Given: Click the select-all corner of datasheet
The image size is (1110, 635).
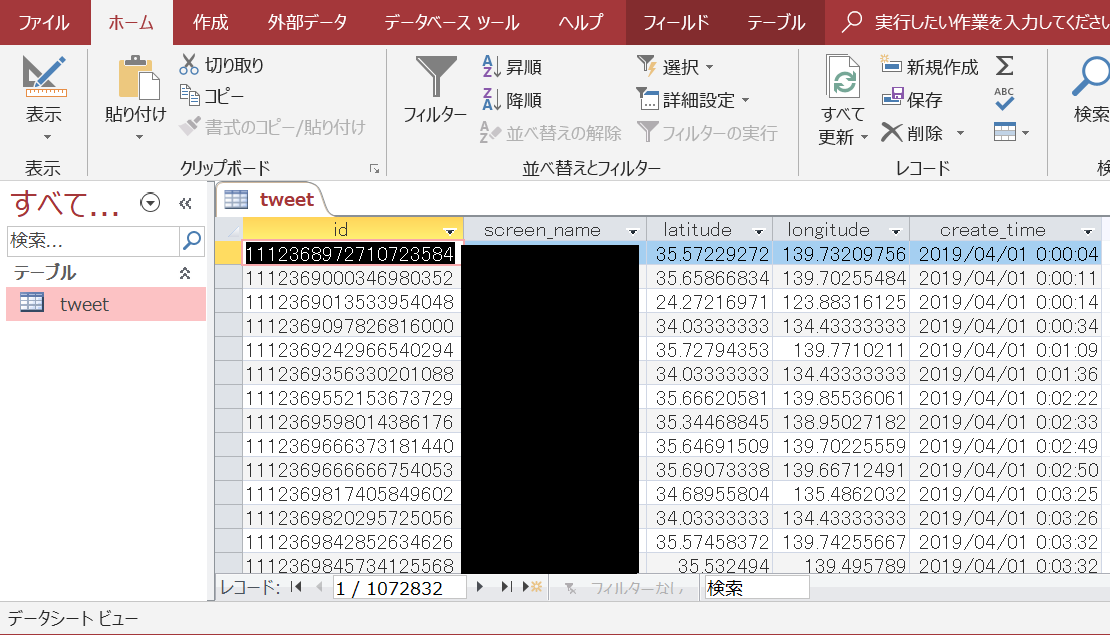Looking at the screenshot, I should (x=229, y=229).
